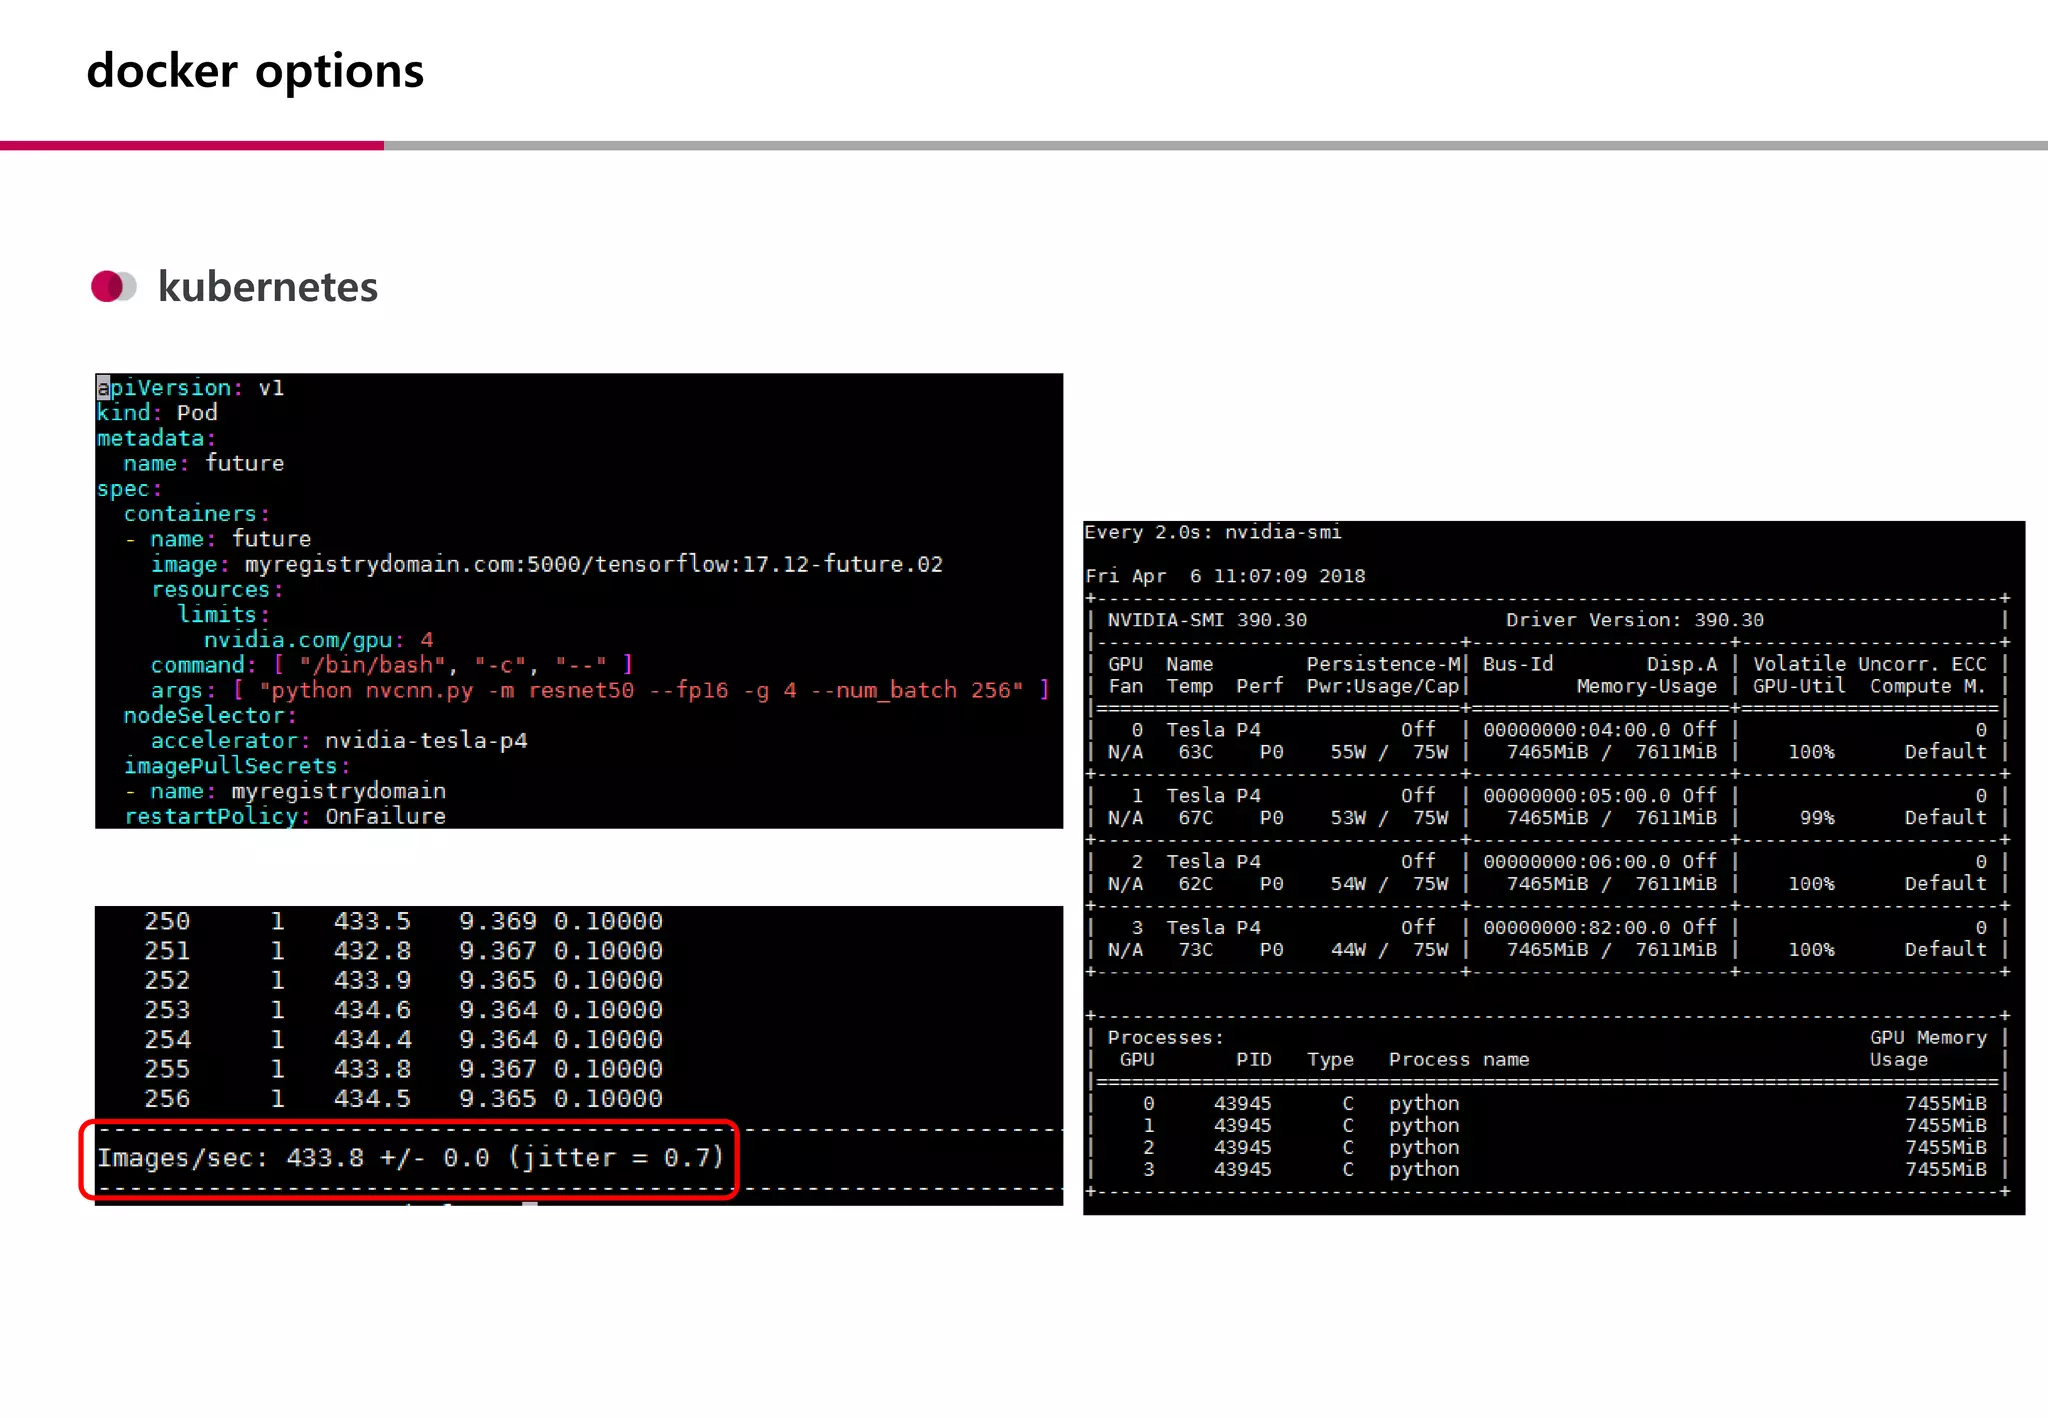Click benchmark row 252 with 433.9
This screenshot has width=2048, height=1418.
(404, 980)
